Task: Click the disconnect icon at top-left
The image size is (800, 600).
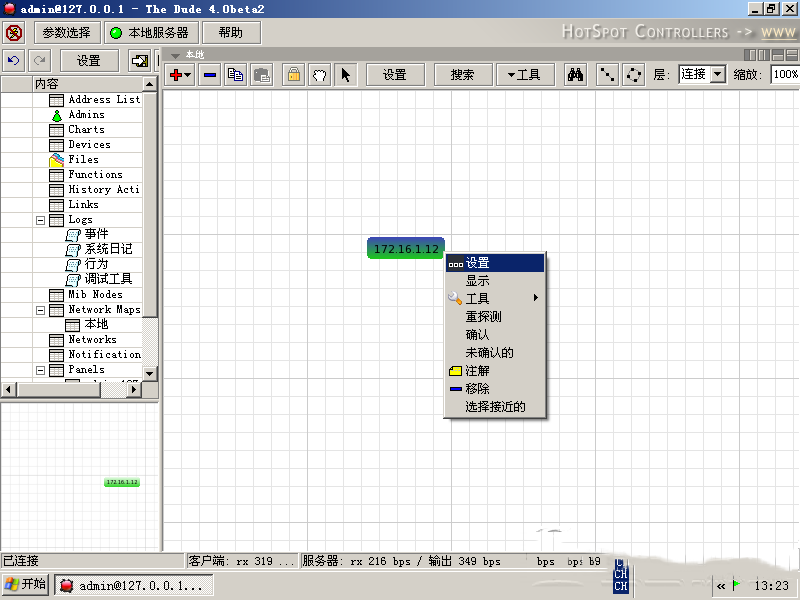Action: coord(14,33)
